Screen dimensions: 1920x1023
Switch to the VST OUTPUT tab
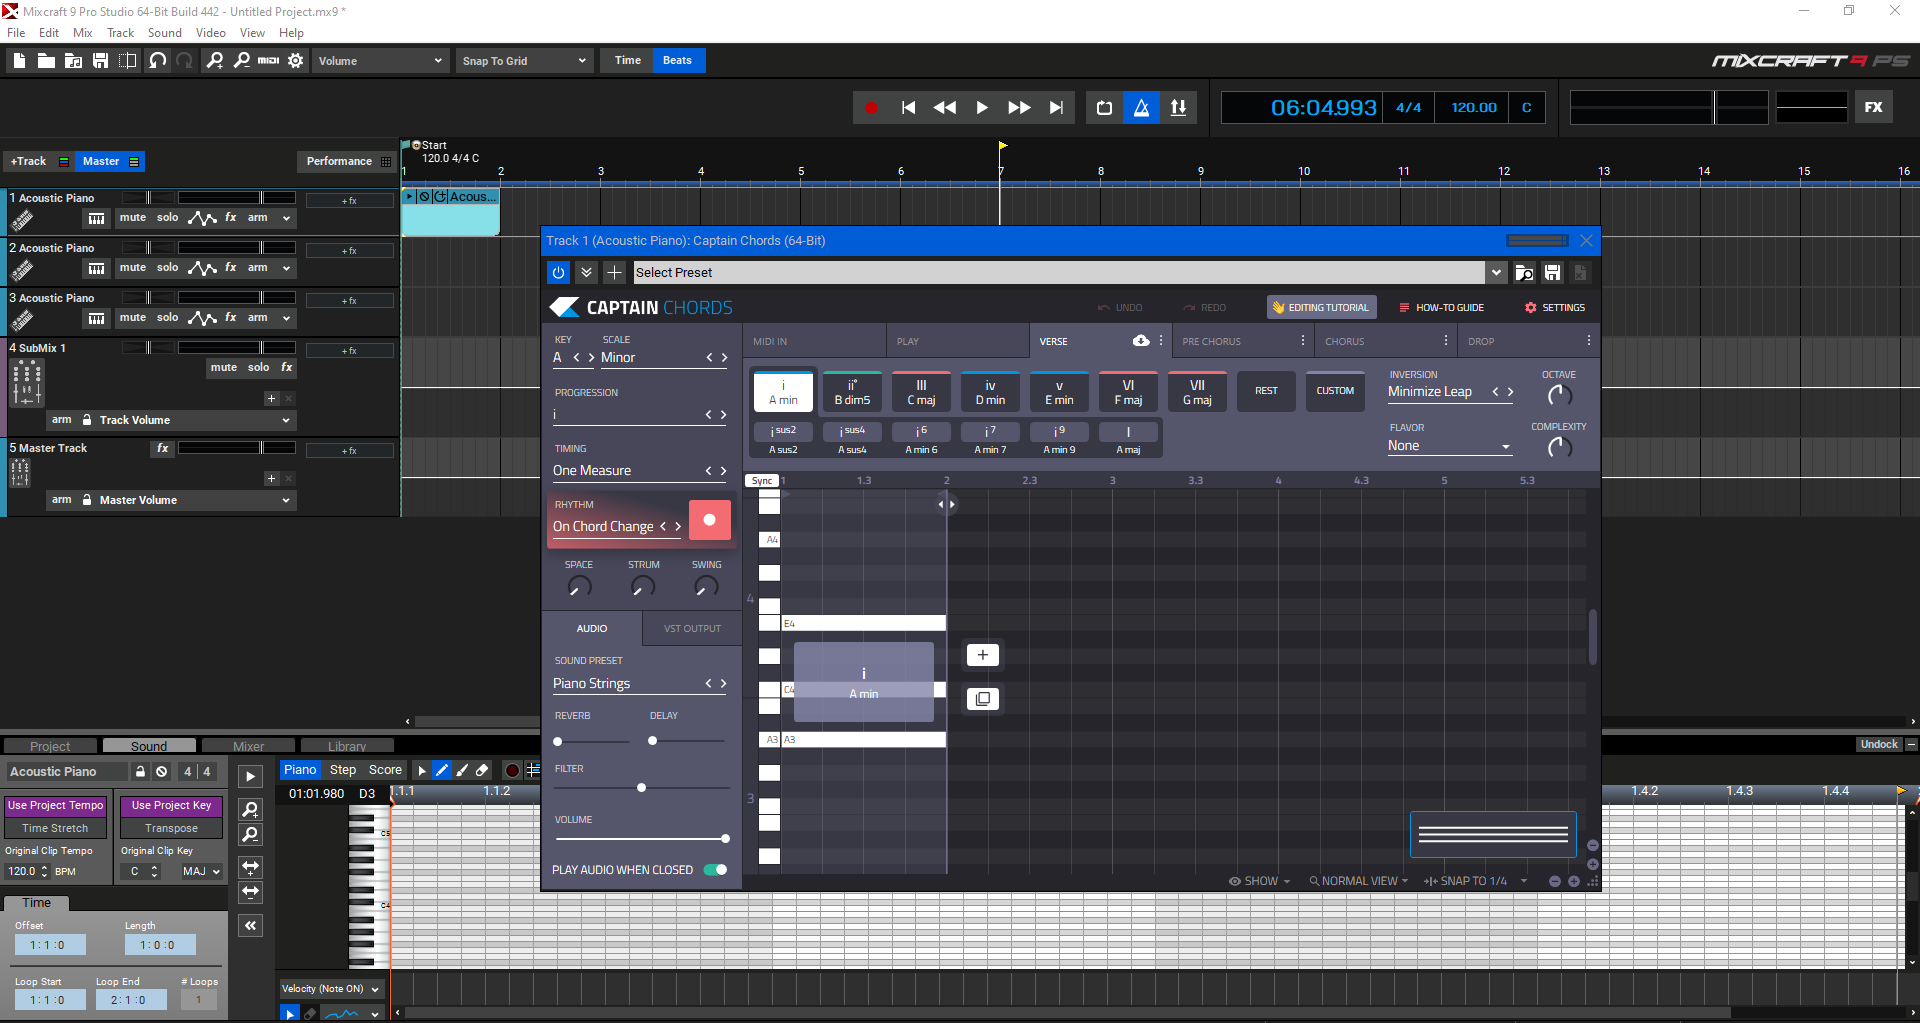coord(692,629)
